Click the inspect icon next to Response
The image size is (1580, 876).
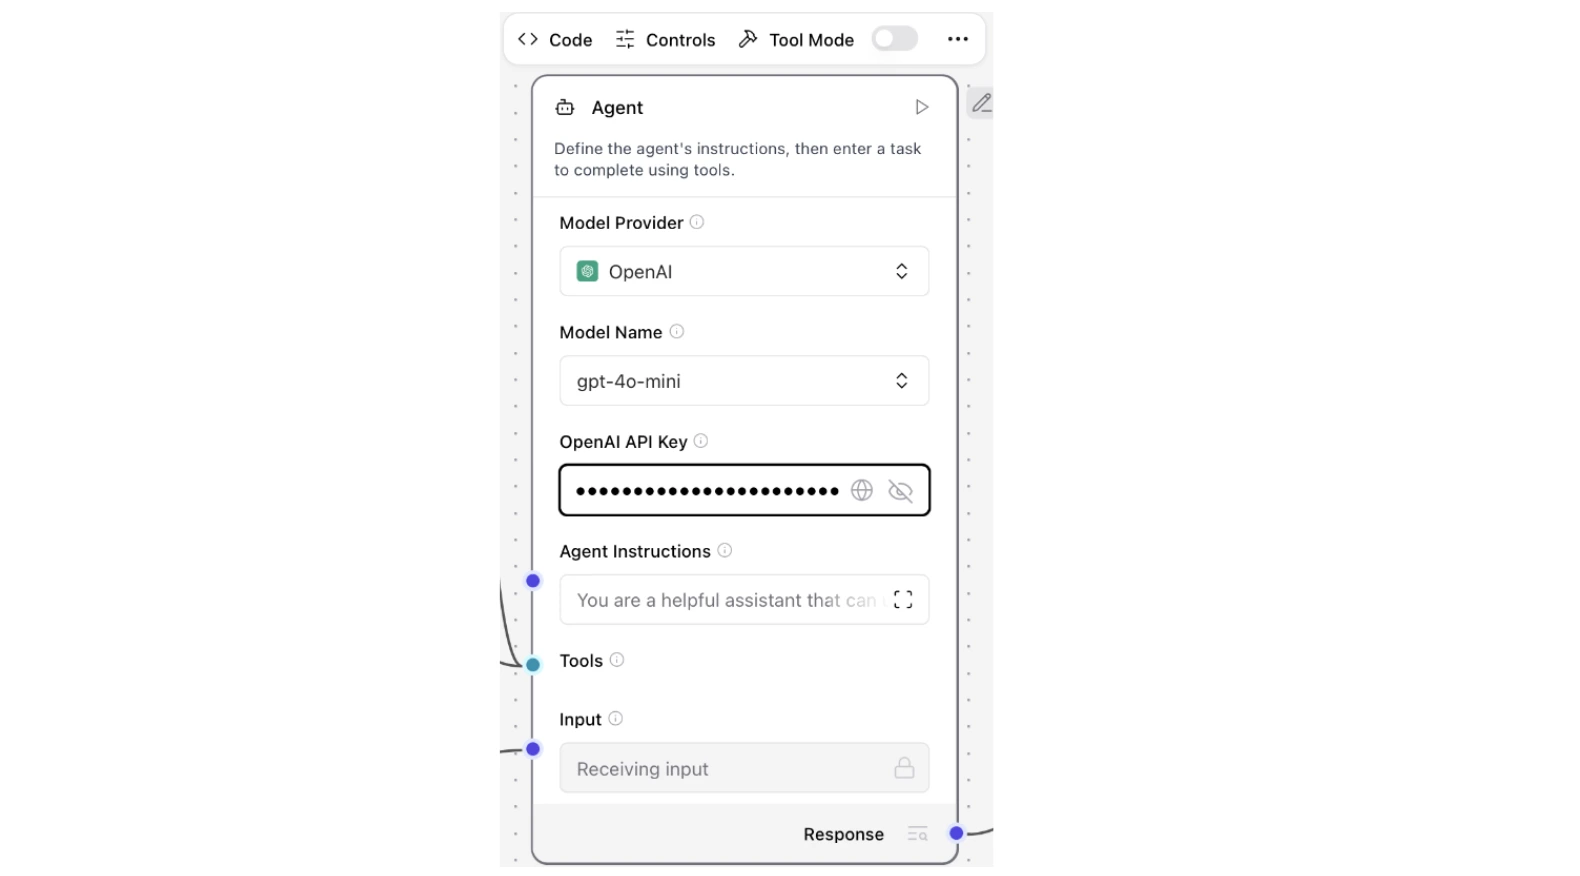916,834
